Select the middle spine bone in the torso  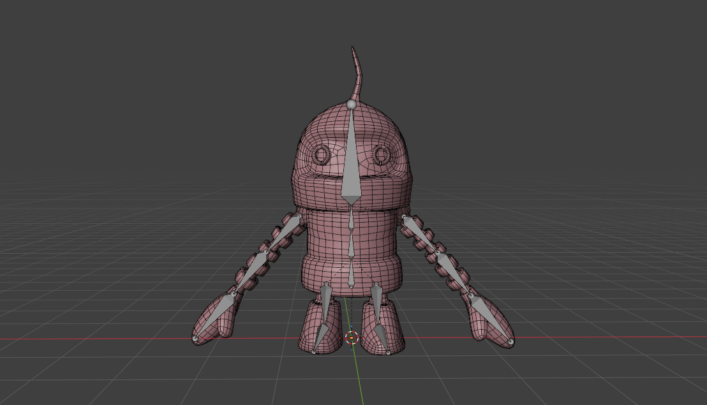coord(351,247)
